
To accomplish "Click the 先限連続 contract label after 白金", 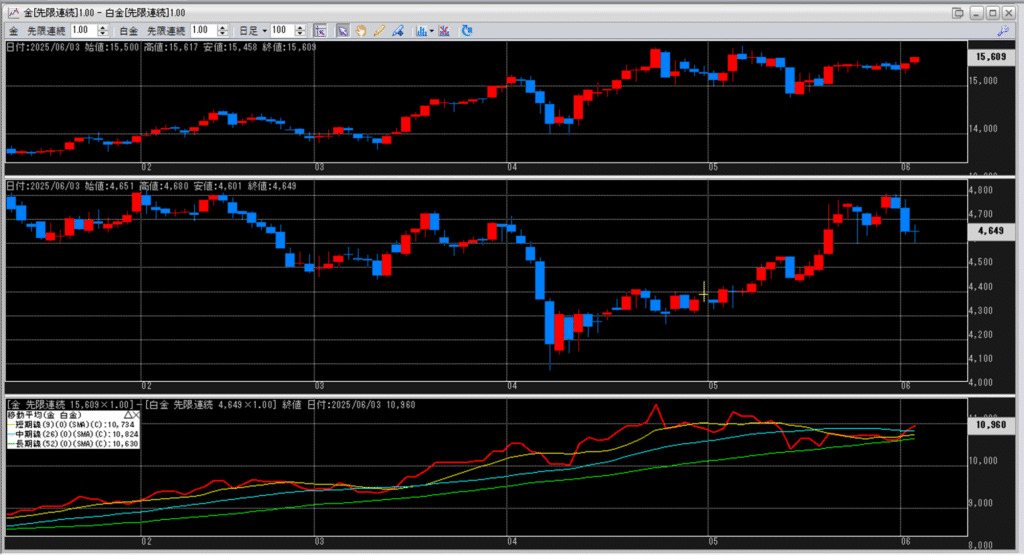I will coord(166,31).
